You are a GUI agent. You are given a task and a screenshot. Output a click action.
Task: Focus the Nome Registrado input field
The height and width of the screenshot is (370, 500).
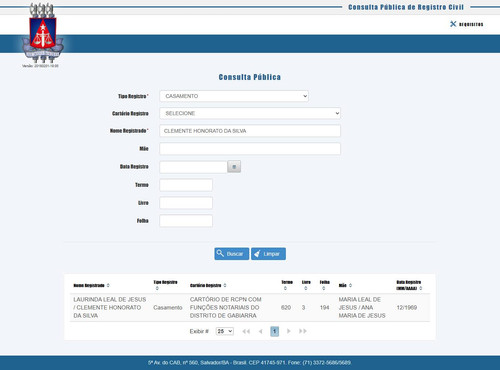[x=250, y=131]
